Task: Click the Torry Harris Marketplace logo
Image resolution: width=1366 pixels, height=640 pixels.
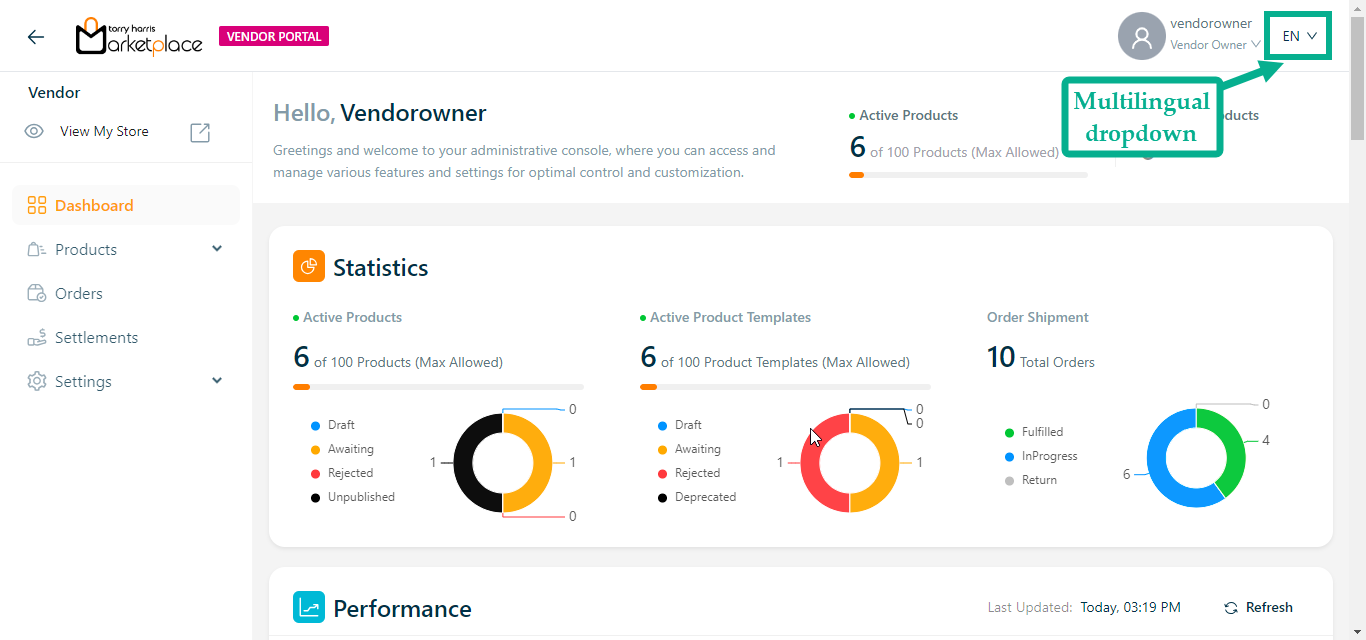Action: coord(139,37)
